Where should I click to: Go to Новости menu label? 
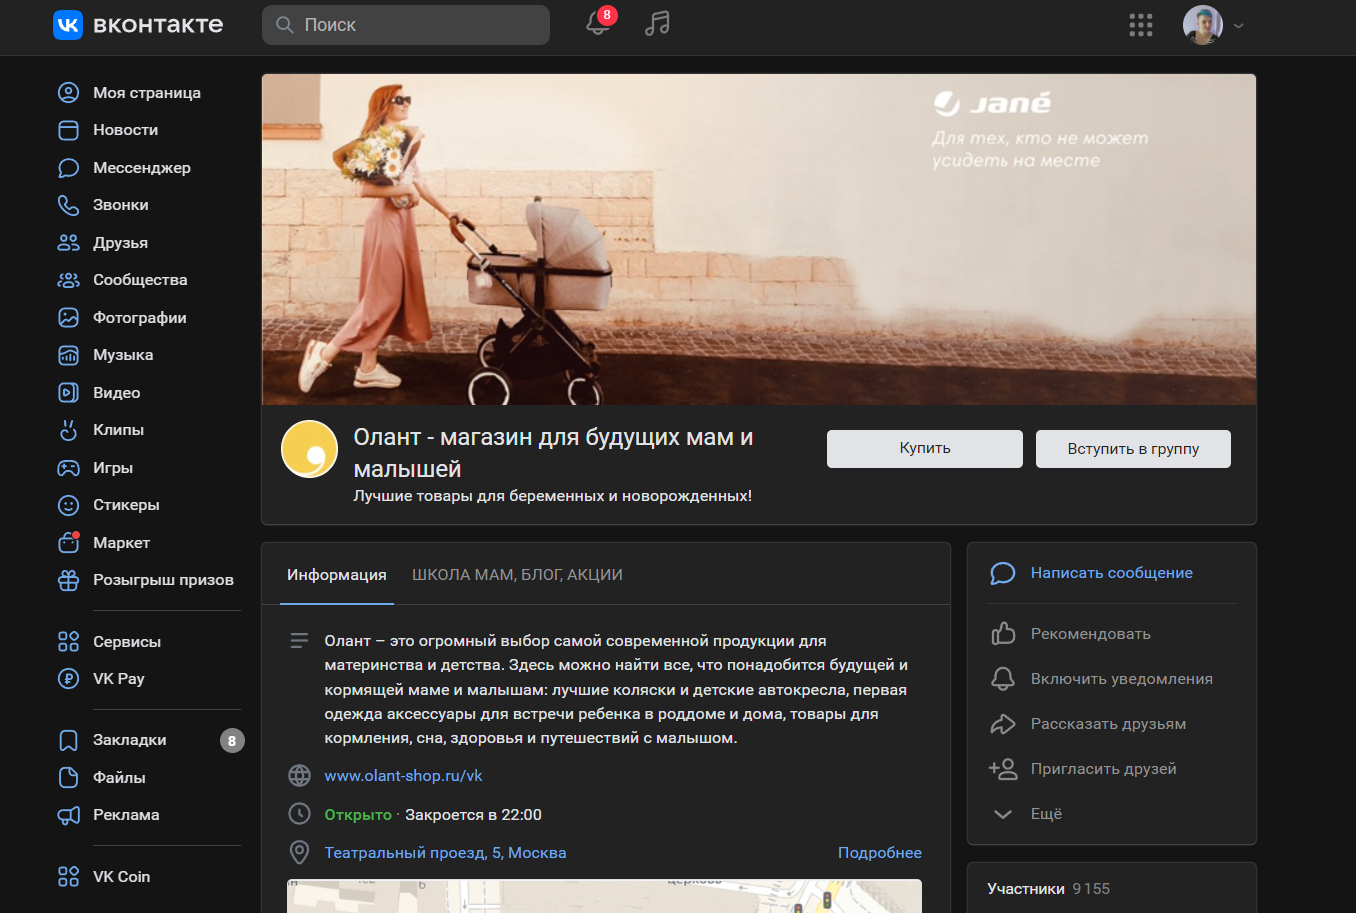[x=125, y=130]
